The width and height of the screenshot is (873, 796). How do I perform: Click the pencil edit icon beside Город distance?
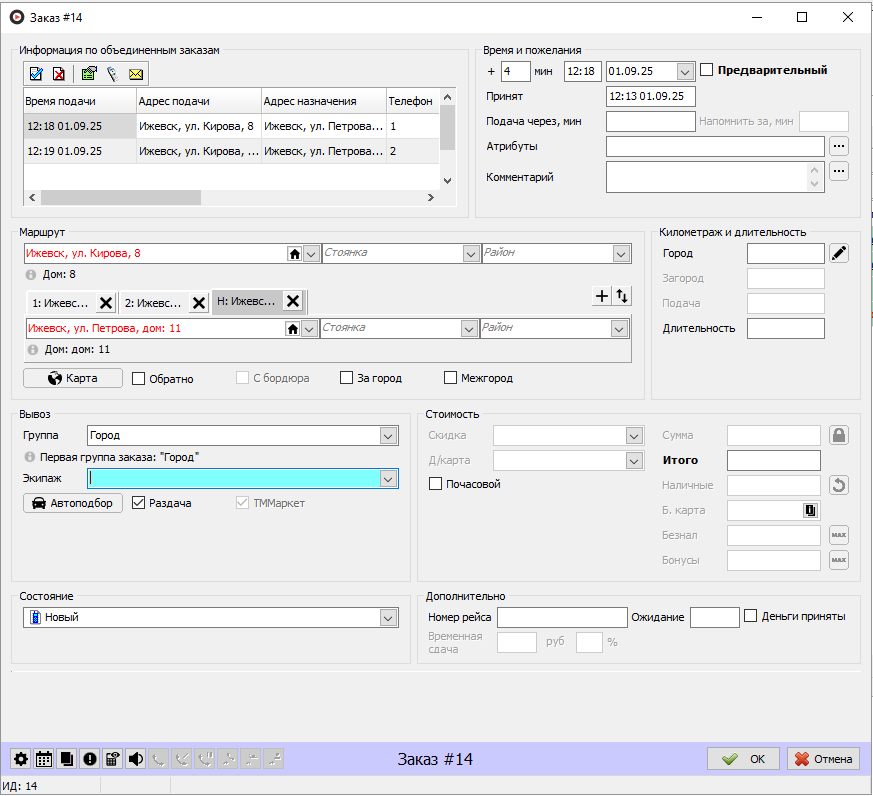click(839, 253)
